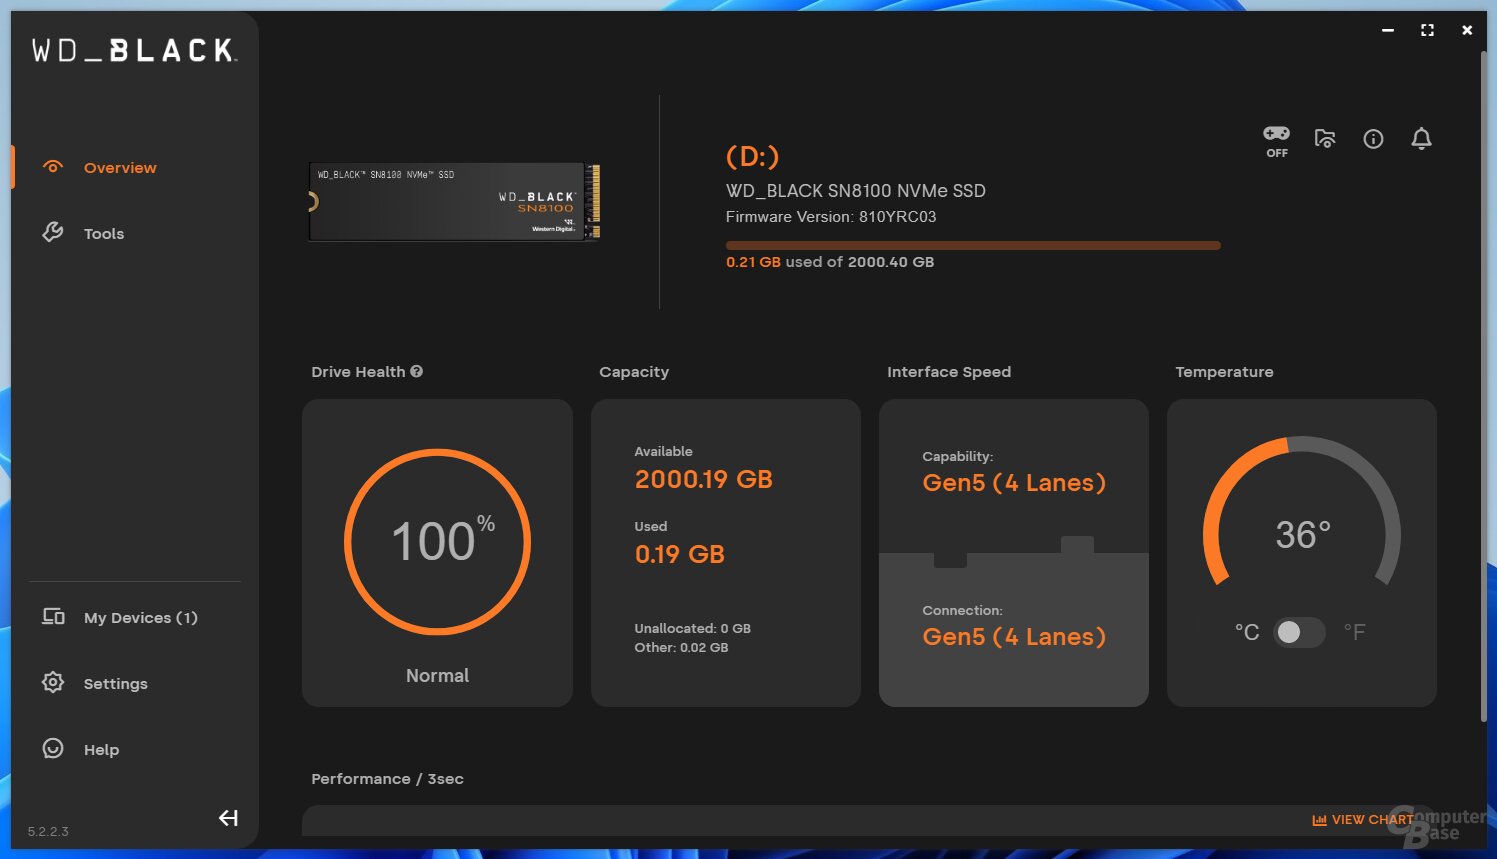The height and width of the screenshot is (859, 1497).
Task: Click the Overview eye icon
Action: 53,167
